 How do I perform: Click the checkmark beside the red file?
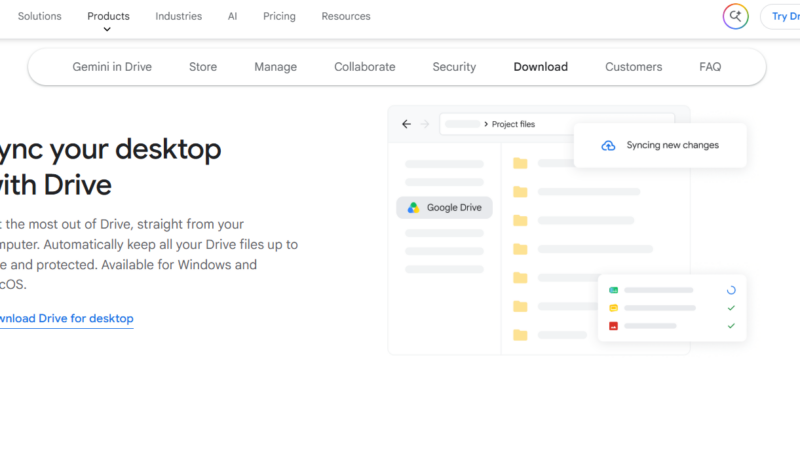point(731,326)
